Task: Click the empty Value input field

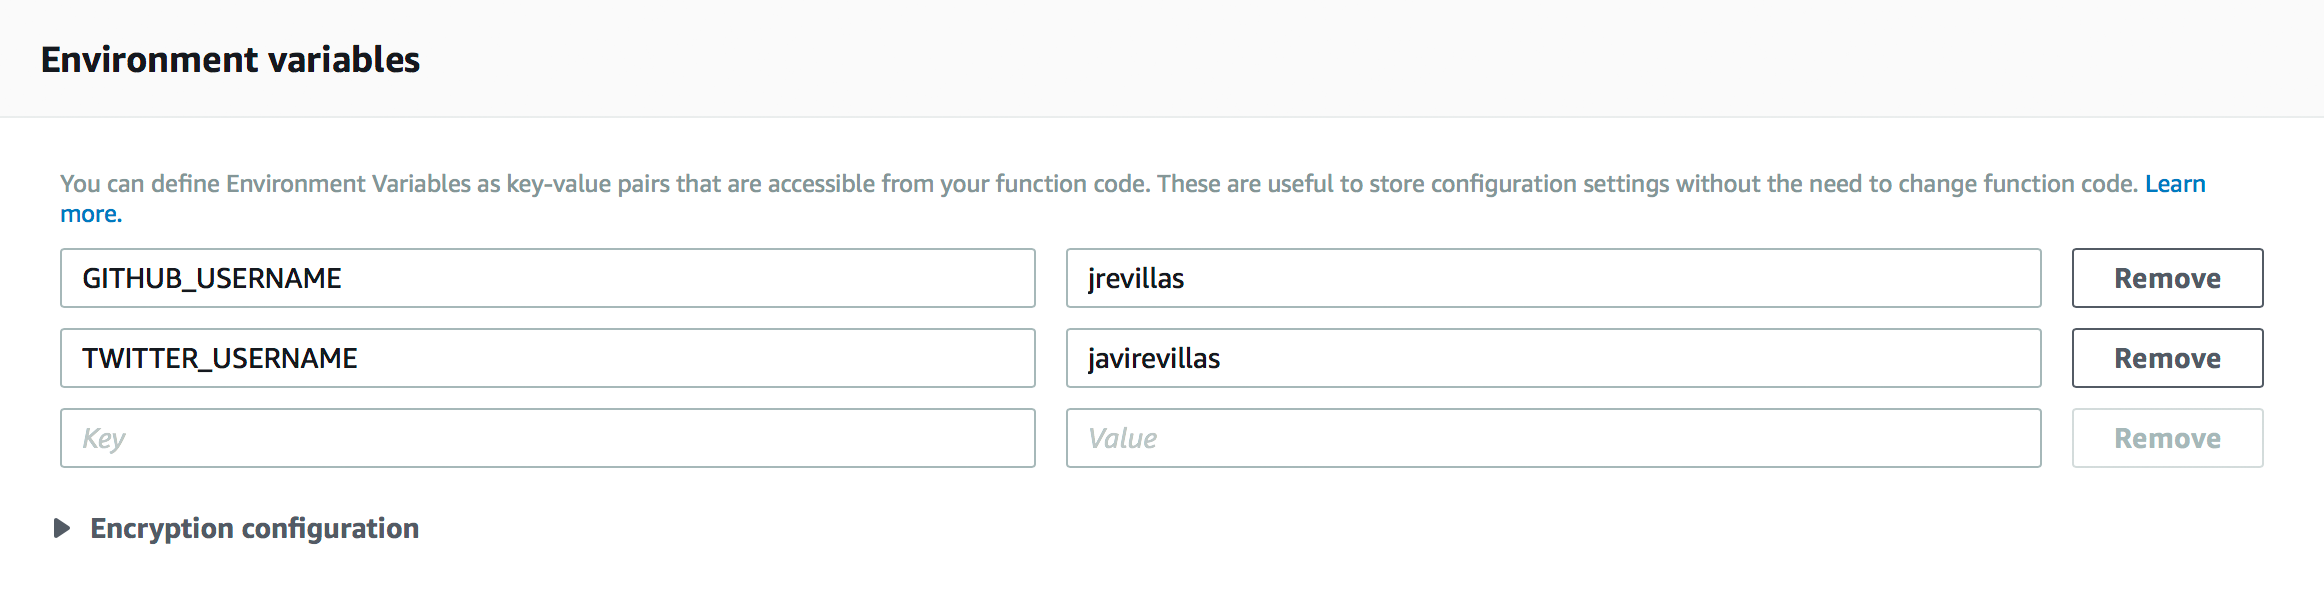Action: [x=1553, y=438]
